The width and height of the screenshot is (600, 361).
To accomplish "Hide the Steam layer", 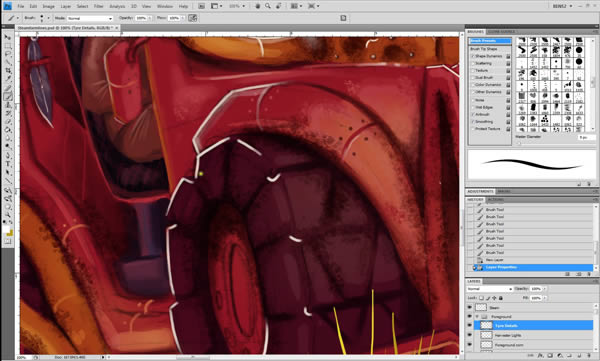I will pyautogui.click(x=470, y=307).
